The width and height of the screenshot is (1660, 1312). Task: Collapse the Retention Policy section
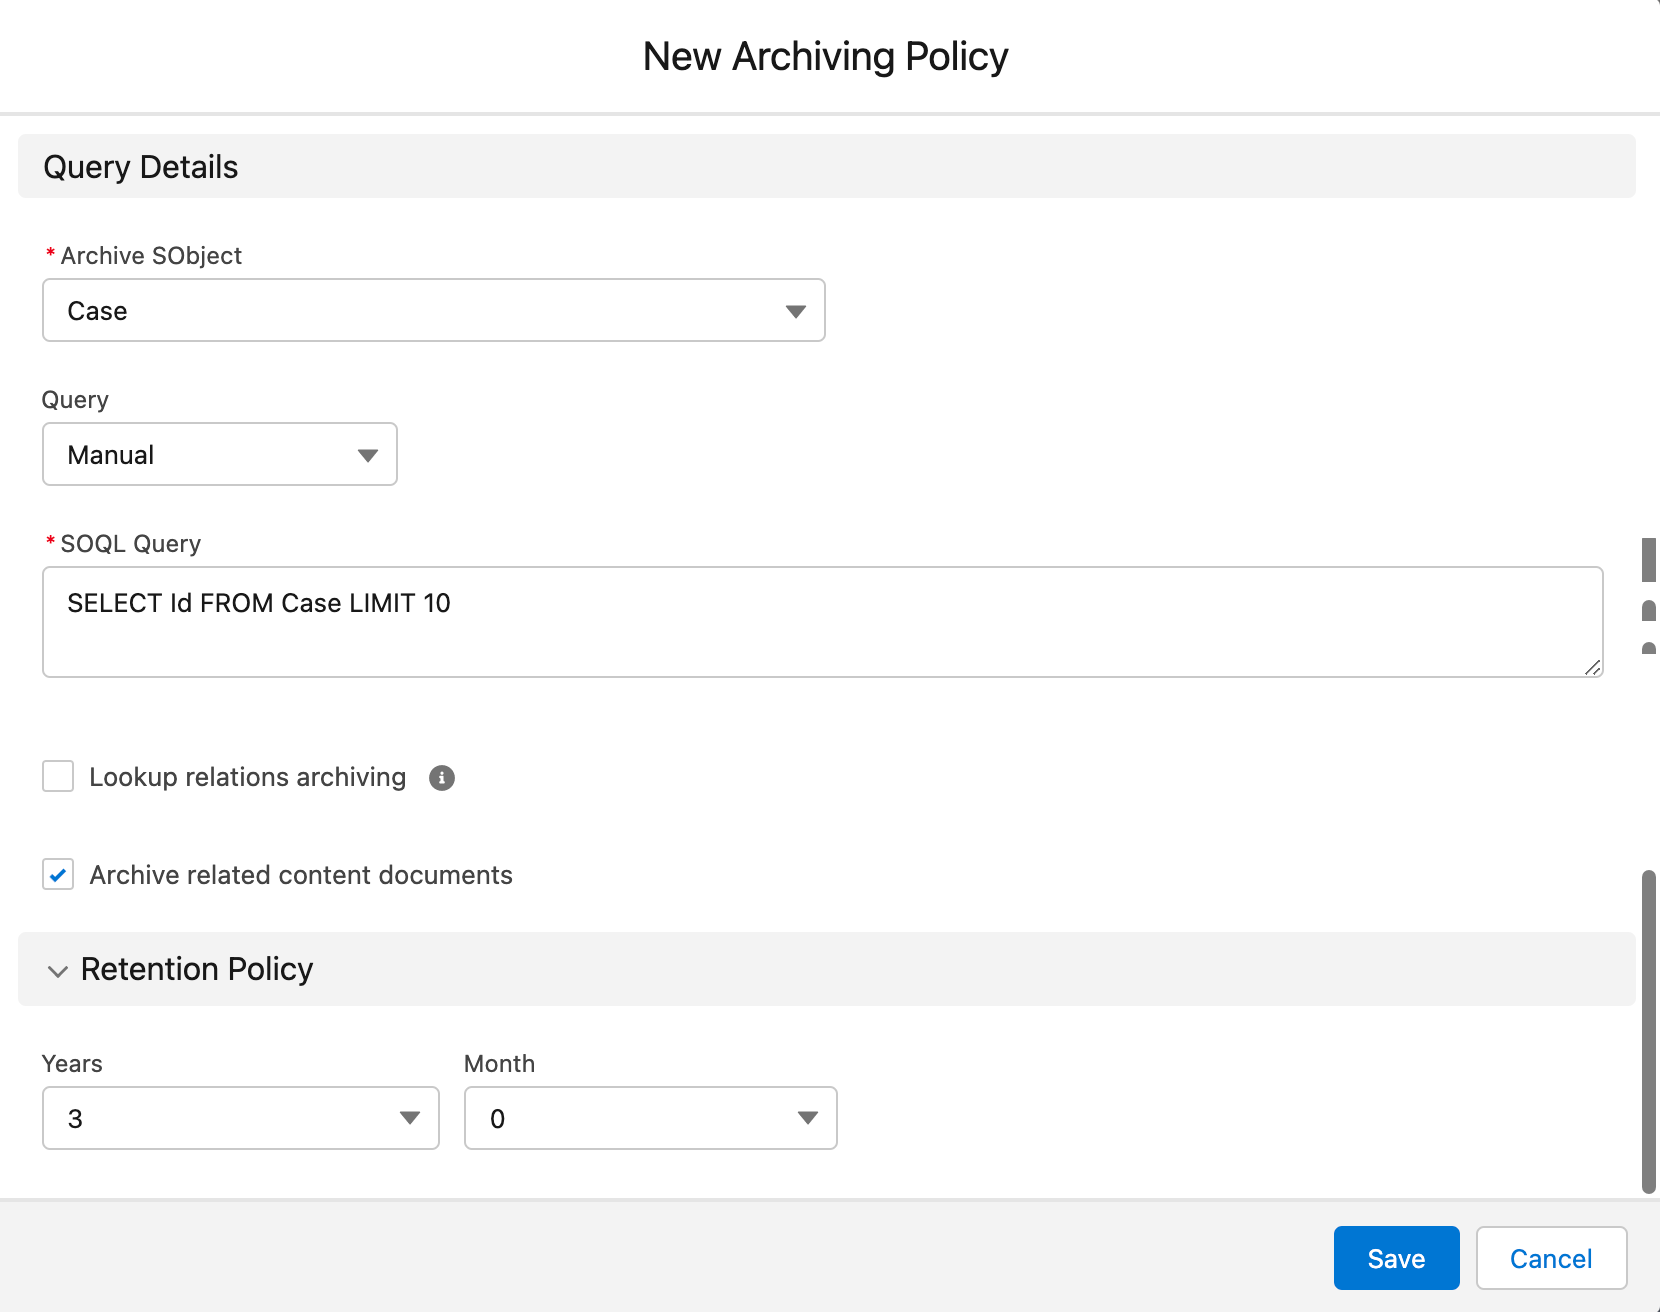point(58,970)
